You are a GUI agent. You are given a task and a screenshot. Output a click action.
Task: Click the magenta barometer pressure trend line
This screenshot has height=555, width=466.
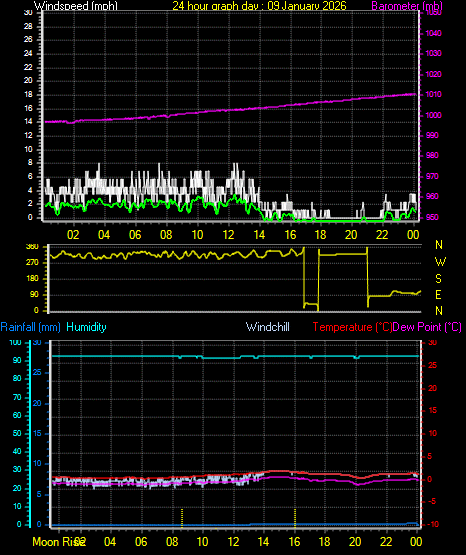230,109
